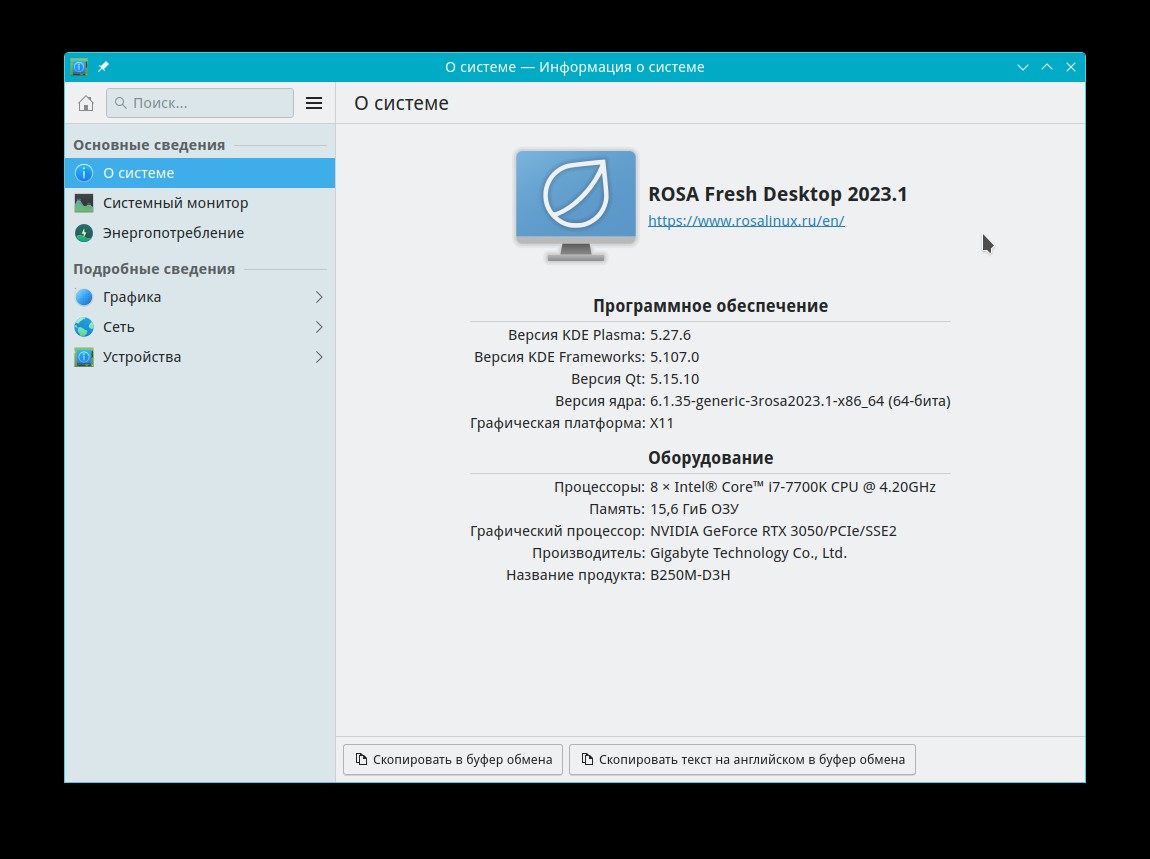Focus the Поиск search field

pyautogui.click(x=199, y=103)
